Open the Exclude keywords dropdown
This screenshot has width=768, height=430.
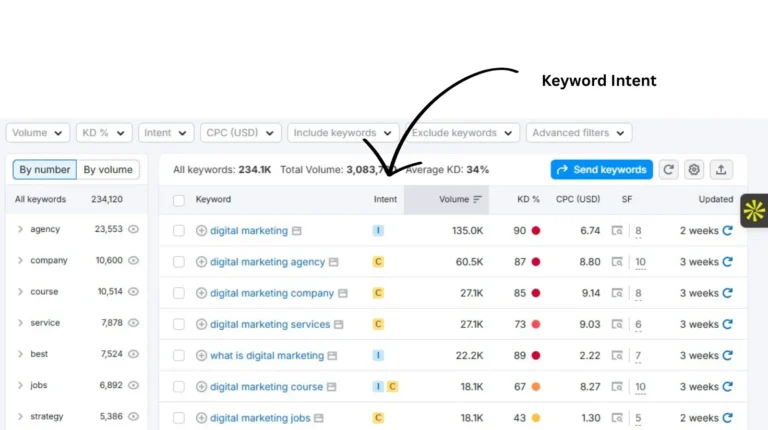pos(462,133)
